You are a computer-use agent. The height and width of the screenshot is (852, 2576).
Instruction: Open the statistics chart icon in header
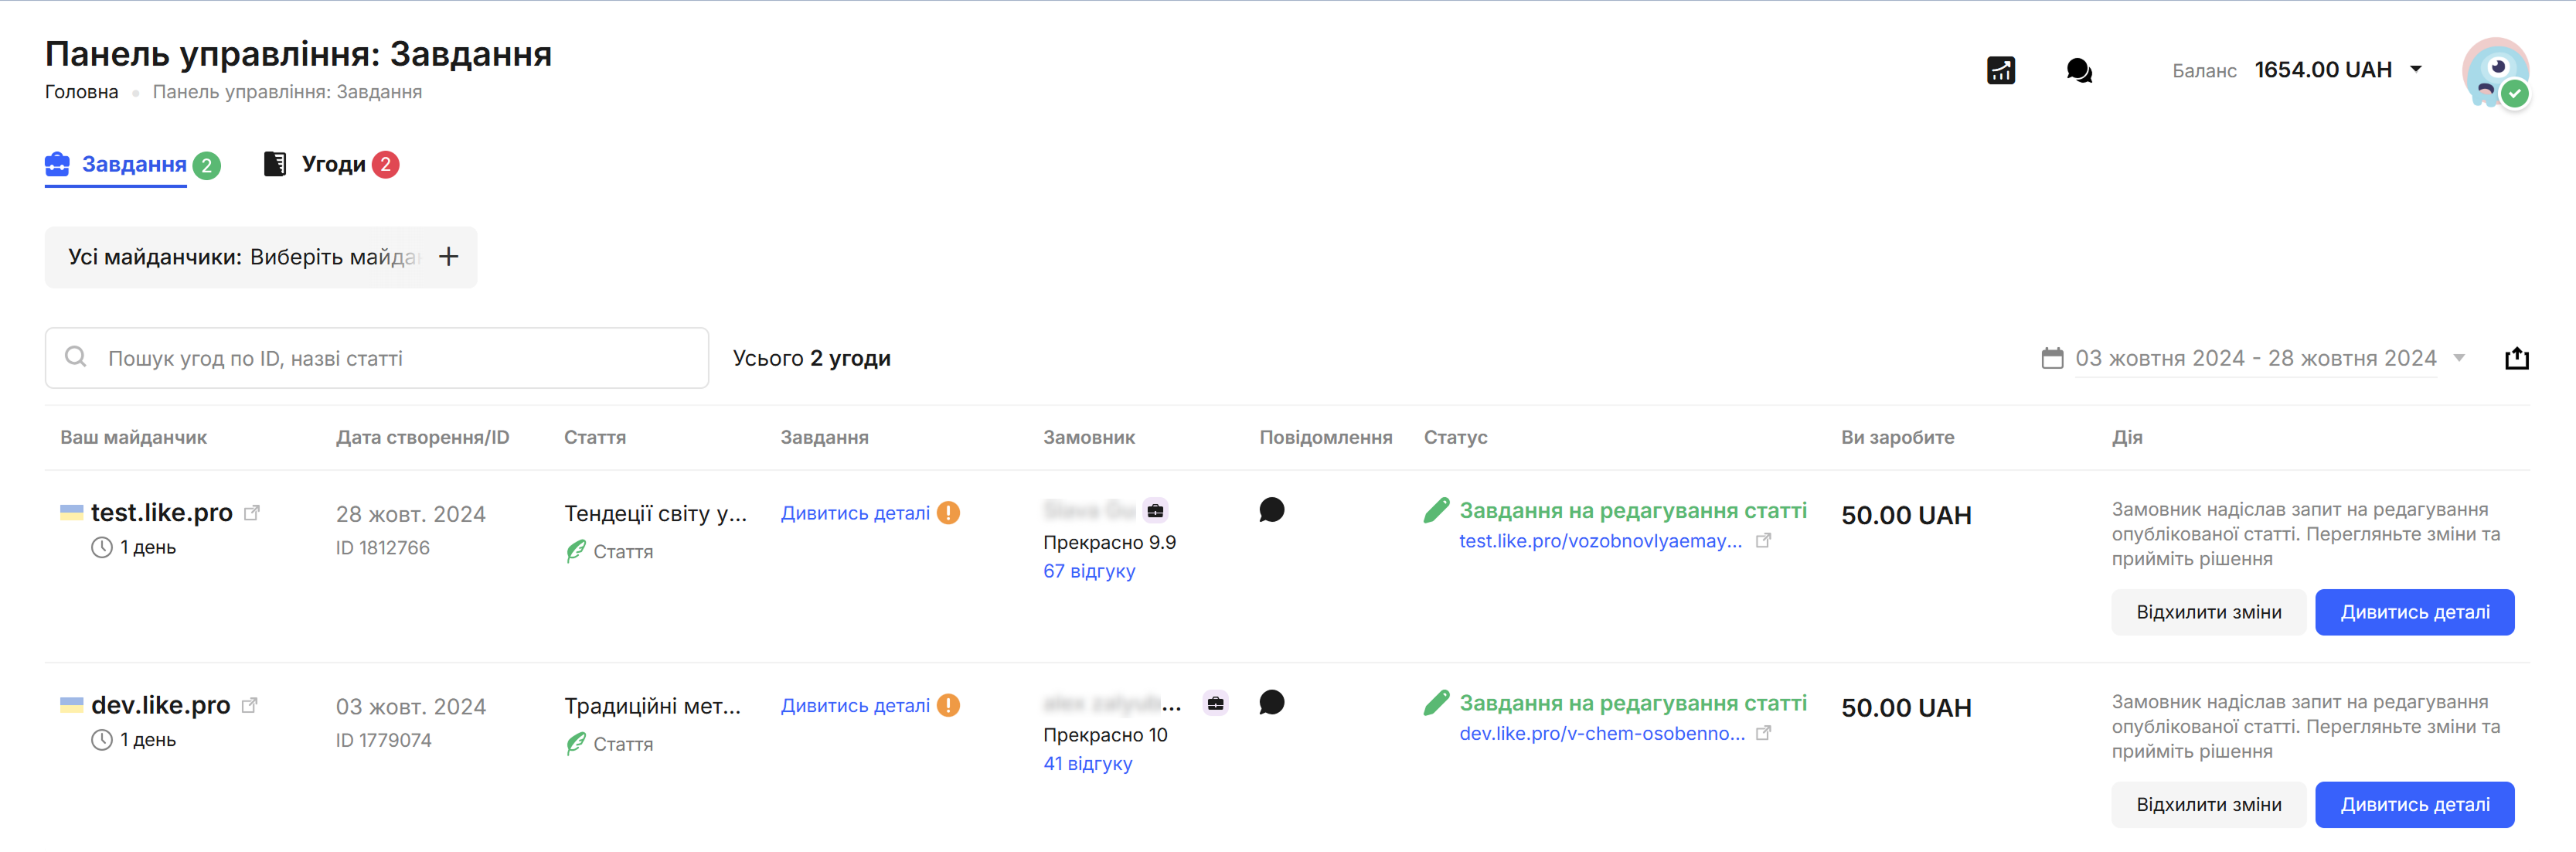click(2000, 70)
